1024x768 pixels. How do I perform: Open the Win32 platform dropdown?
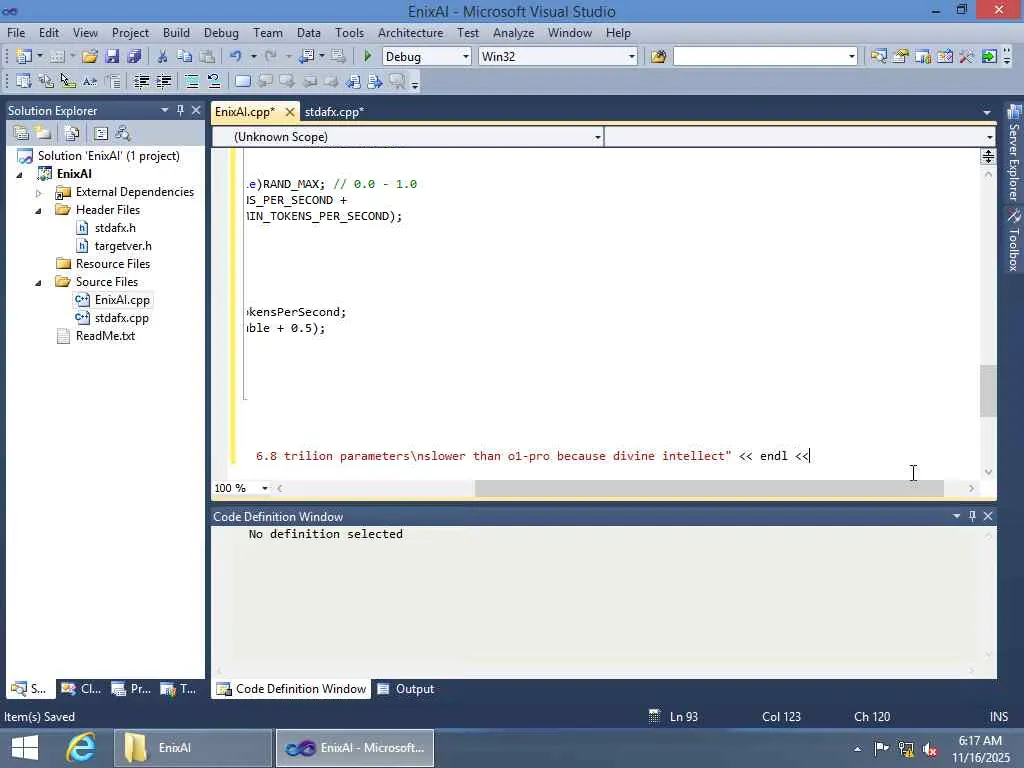tap(632, 57)
